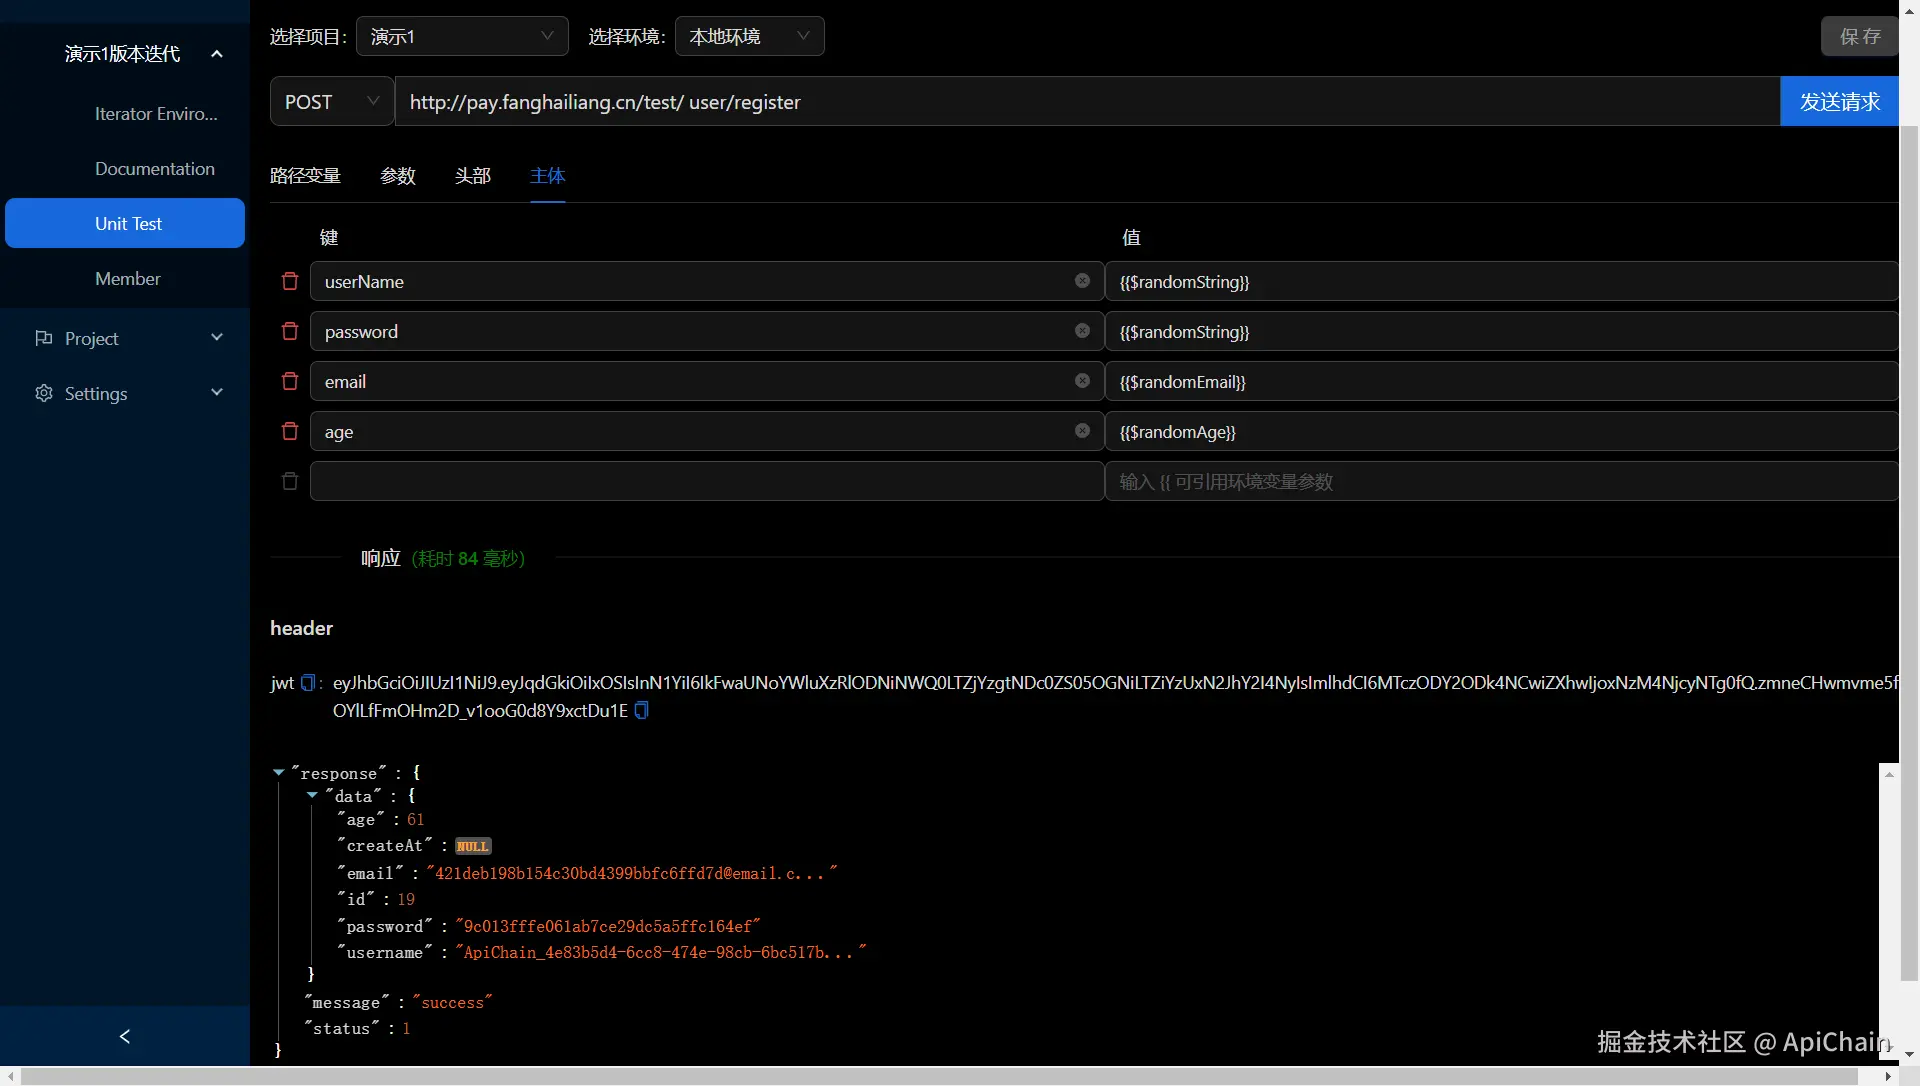
Task: Collapse the sidebar with back arrow
Action: tap(125, 1036)
